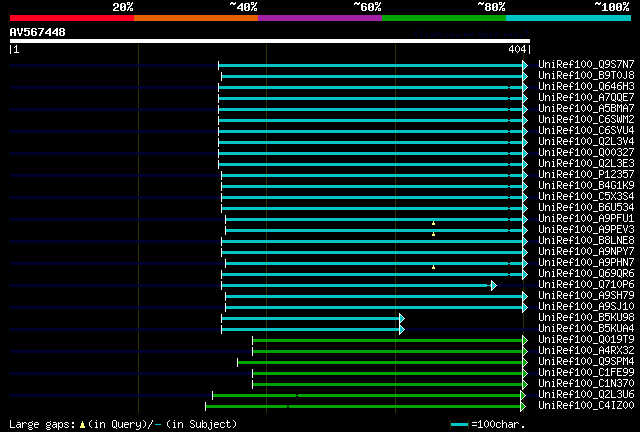
Task: Click the purple ~60% legend segment
Action: [320, 18]
